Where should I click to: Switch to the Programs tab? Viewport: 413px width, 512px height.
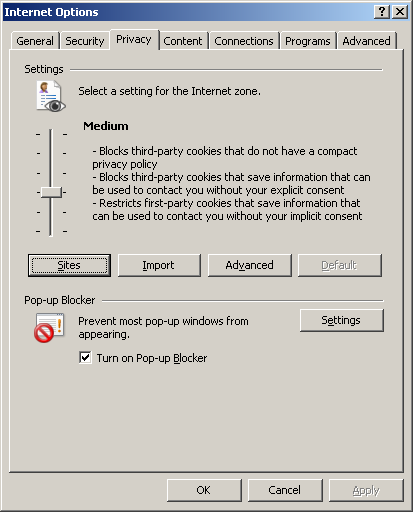click(x=308, y=41)
